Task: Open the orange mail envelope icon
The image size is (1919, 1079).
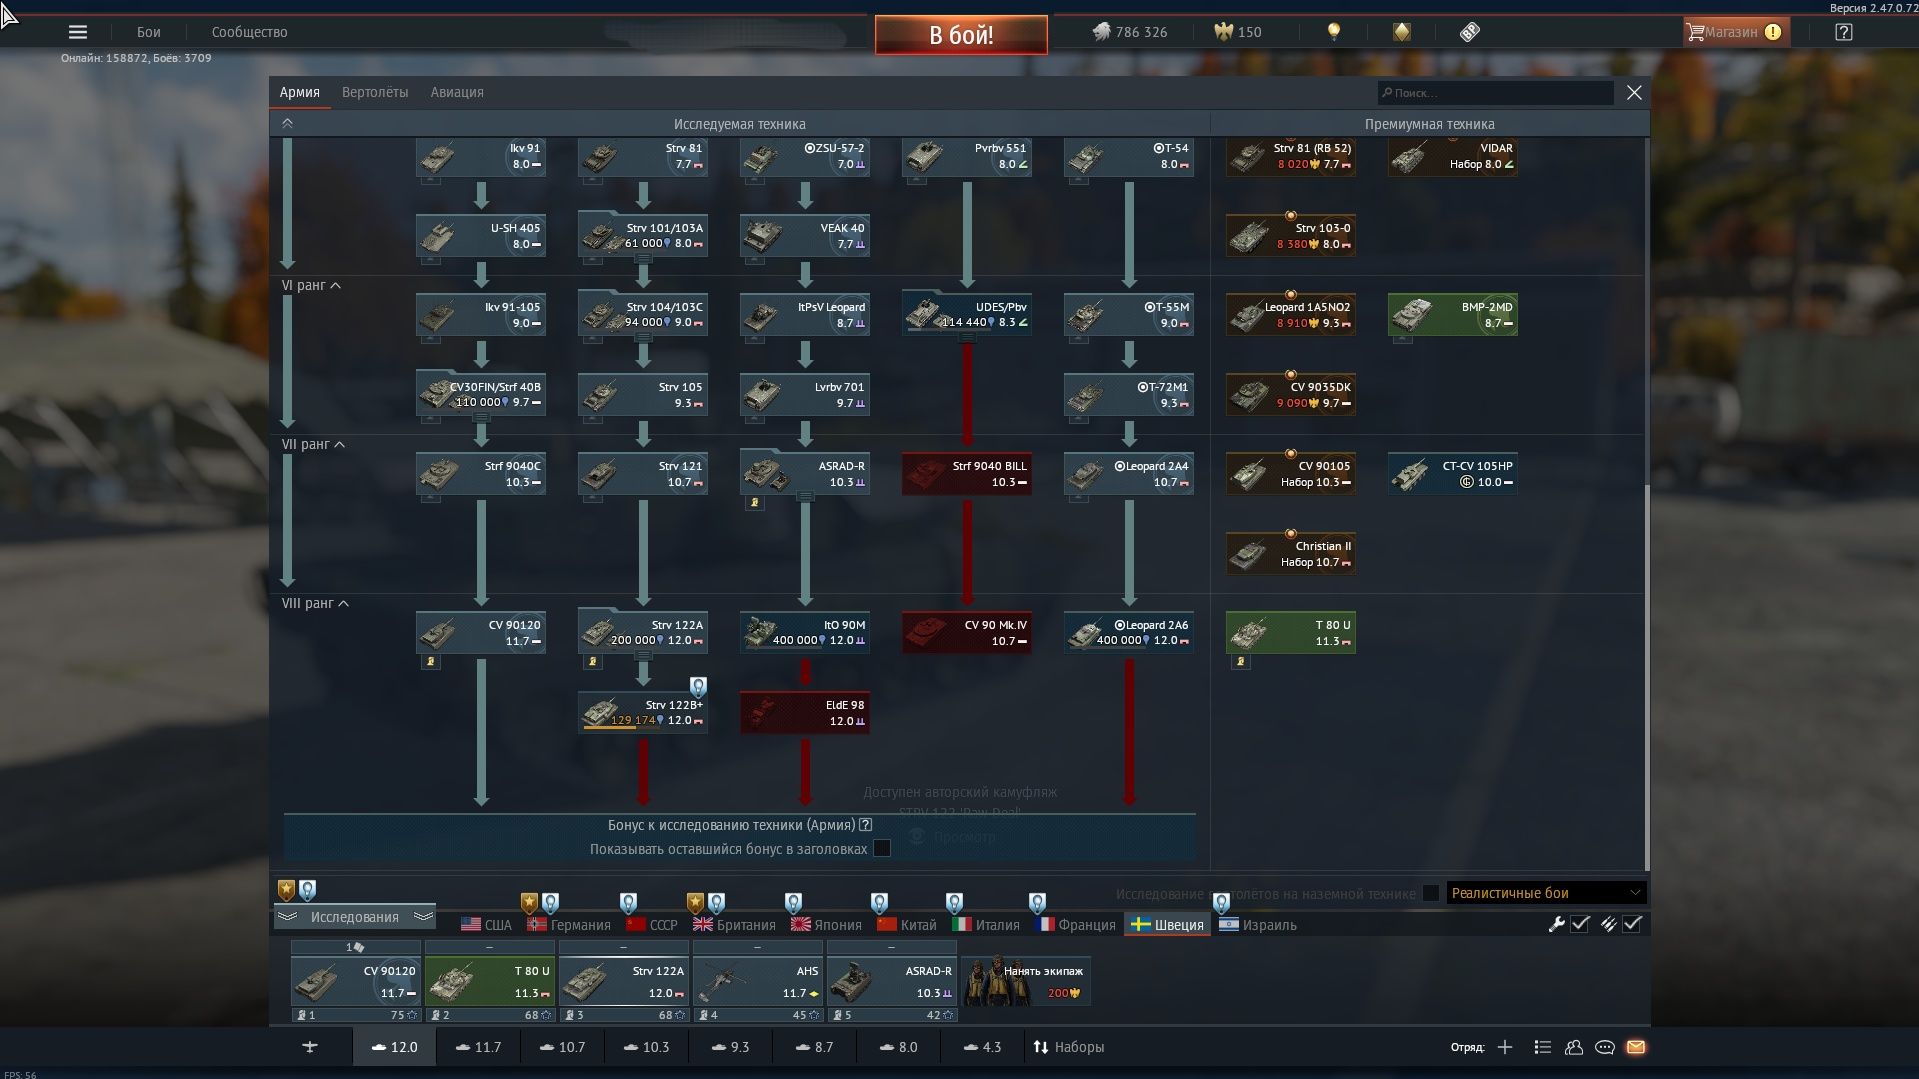Action: tap(1636, 1047)
